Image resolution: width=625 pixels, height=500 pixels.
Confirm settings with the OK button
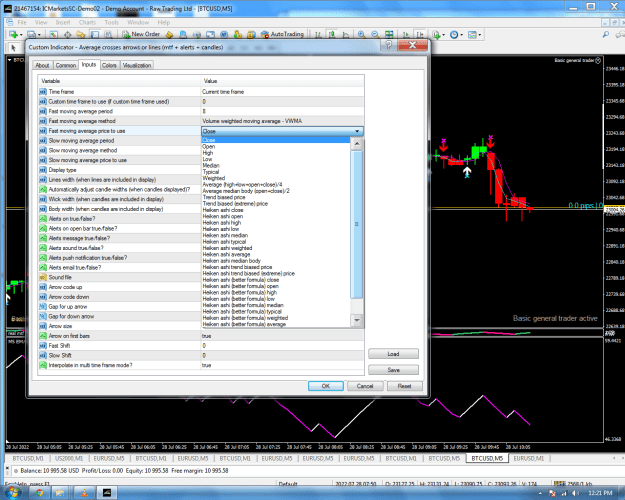pos(326,386)
